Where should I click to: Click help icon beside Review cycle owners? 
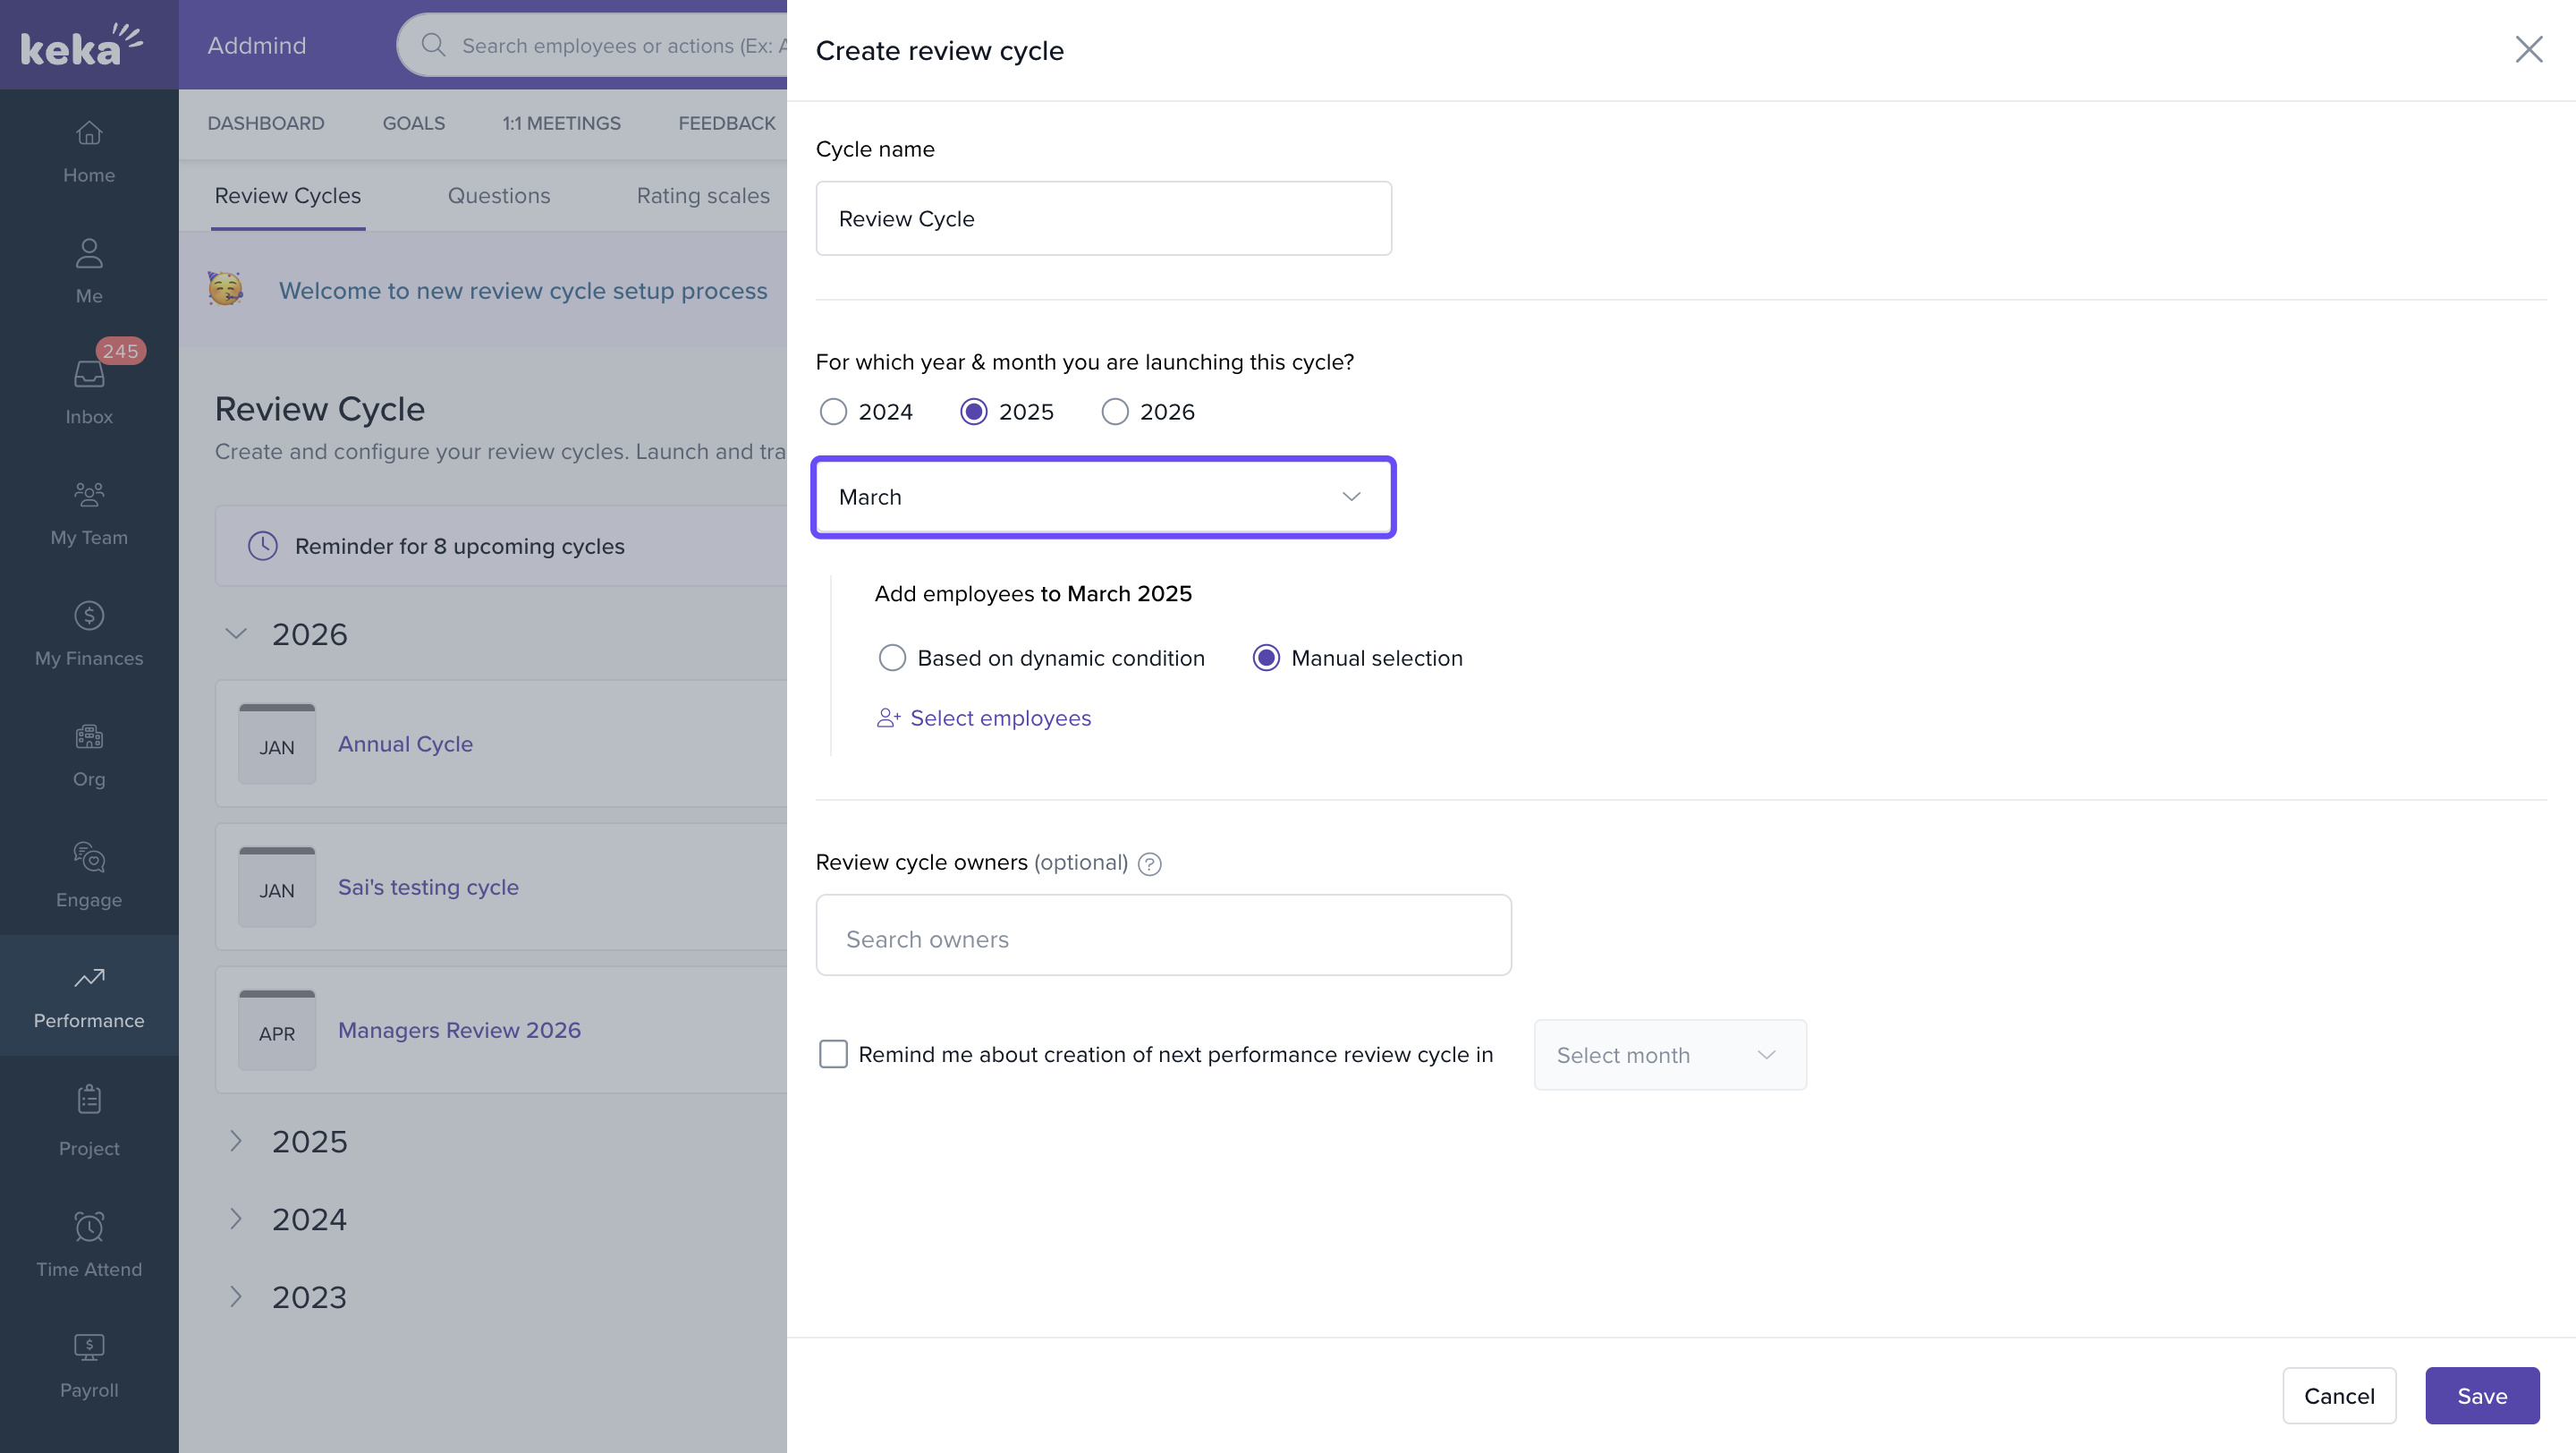[x=1150, y=864]
